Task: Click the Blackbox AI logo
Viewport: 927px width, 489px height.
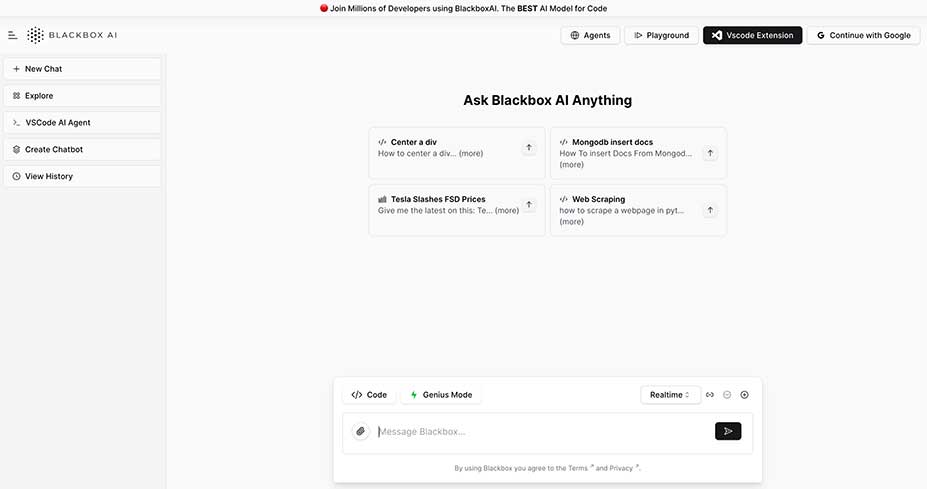Action: tap(72, 35)
